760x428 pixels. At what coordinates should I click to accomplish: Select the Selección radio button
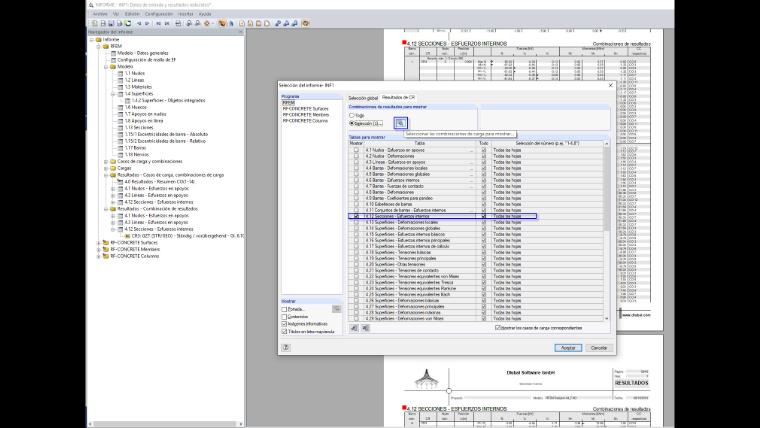coord(352,124)
